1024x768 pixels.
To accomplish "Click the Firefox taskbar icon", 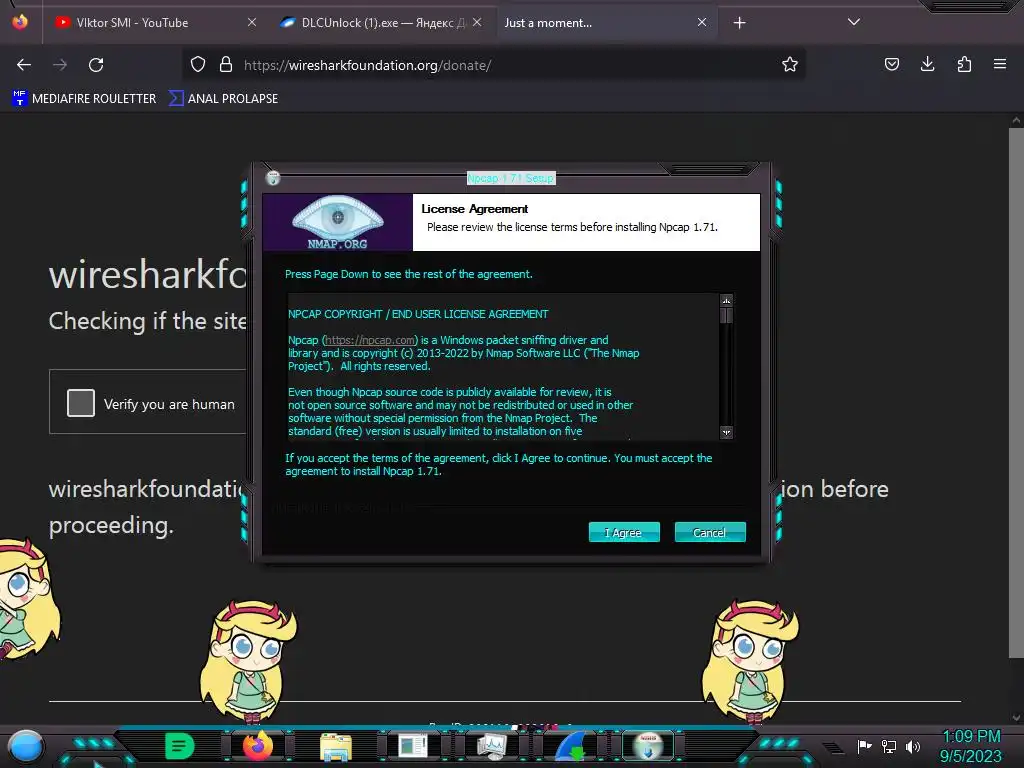I will point(258,746).
